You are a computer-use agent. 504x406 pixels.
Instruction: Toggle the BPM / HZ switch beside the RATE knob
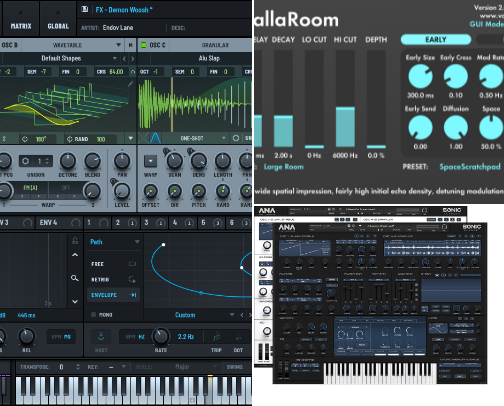coord(135,337)
